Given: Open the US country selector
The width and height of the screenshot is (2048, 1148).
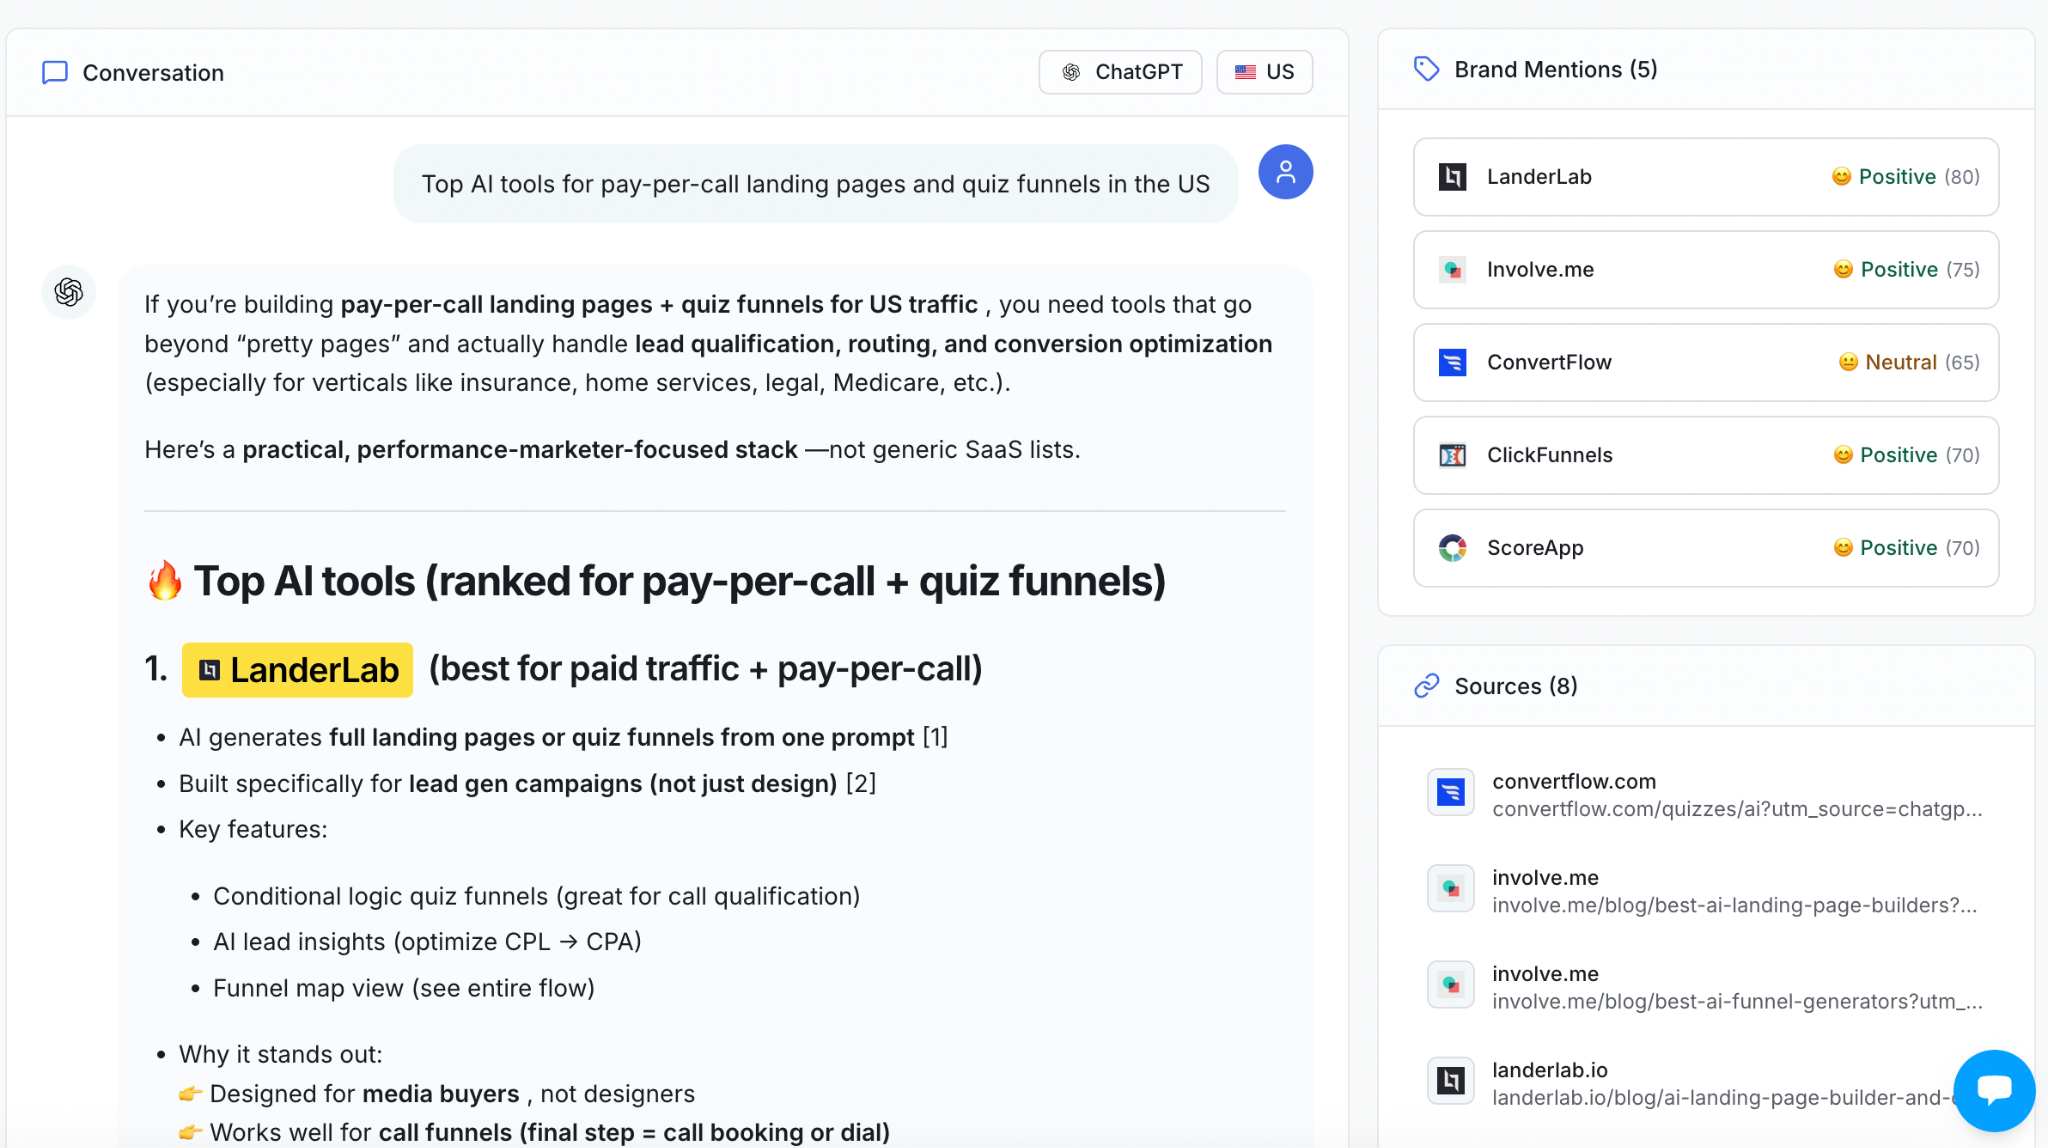Looking at the screenshot, I should [1264, 72].
